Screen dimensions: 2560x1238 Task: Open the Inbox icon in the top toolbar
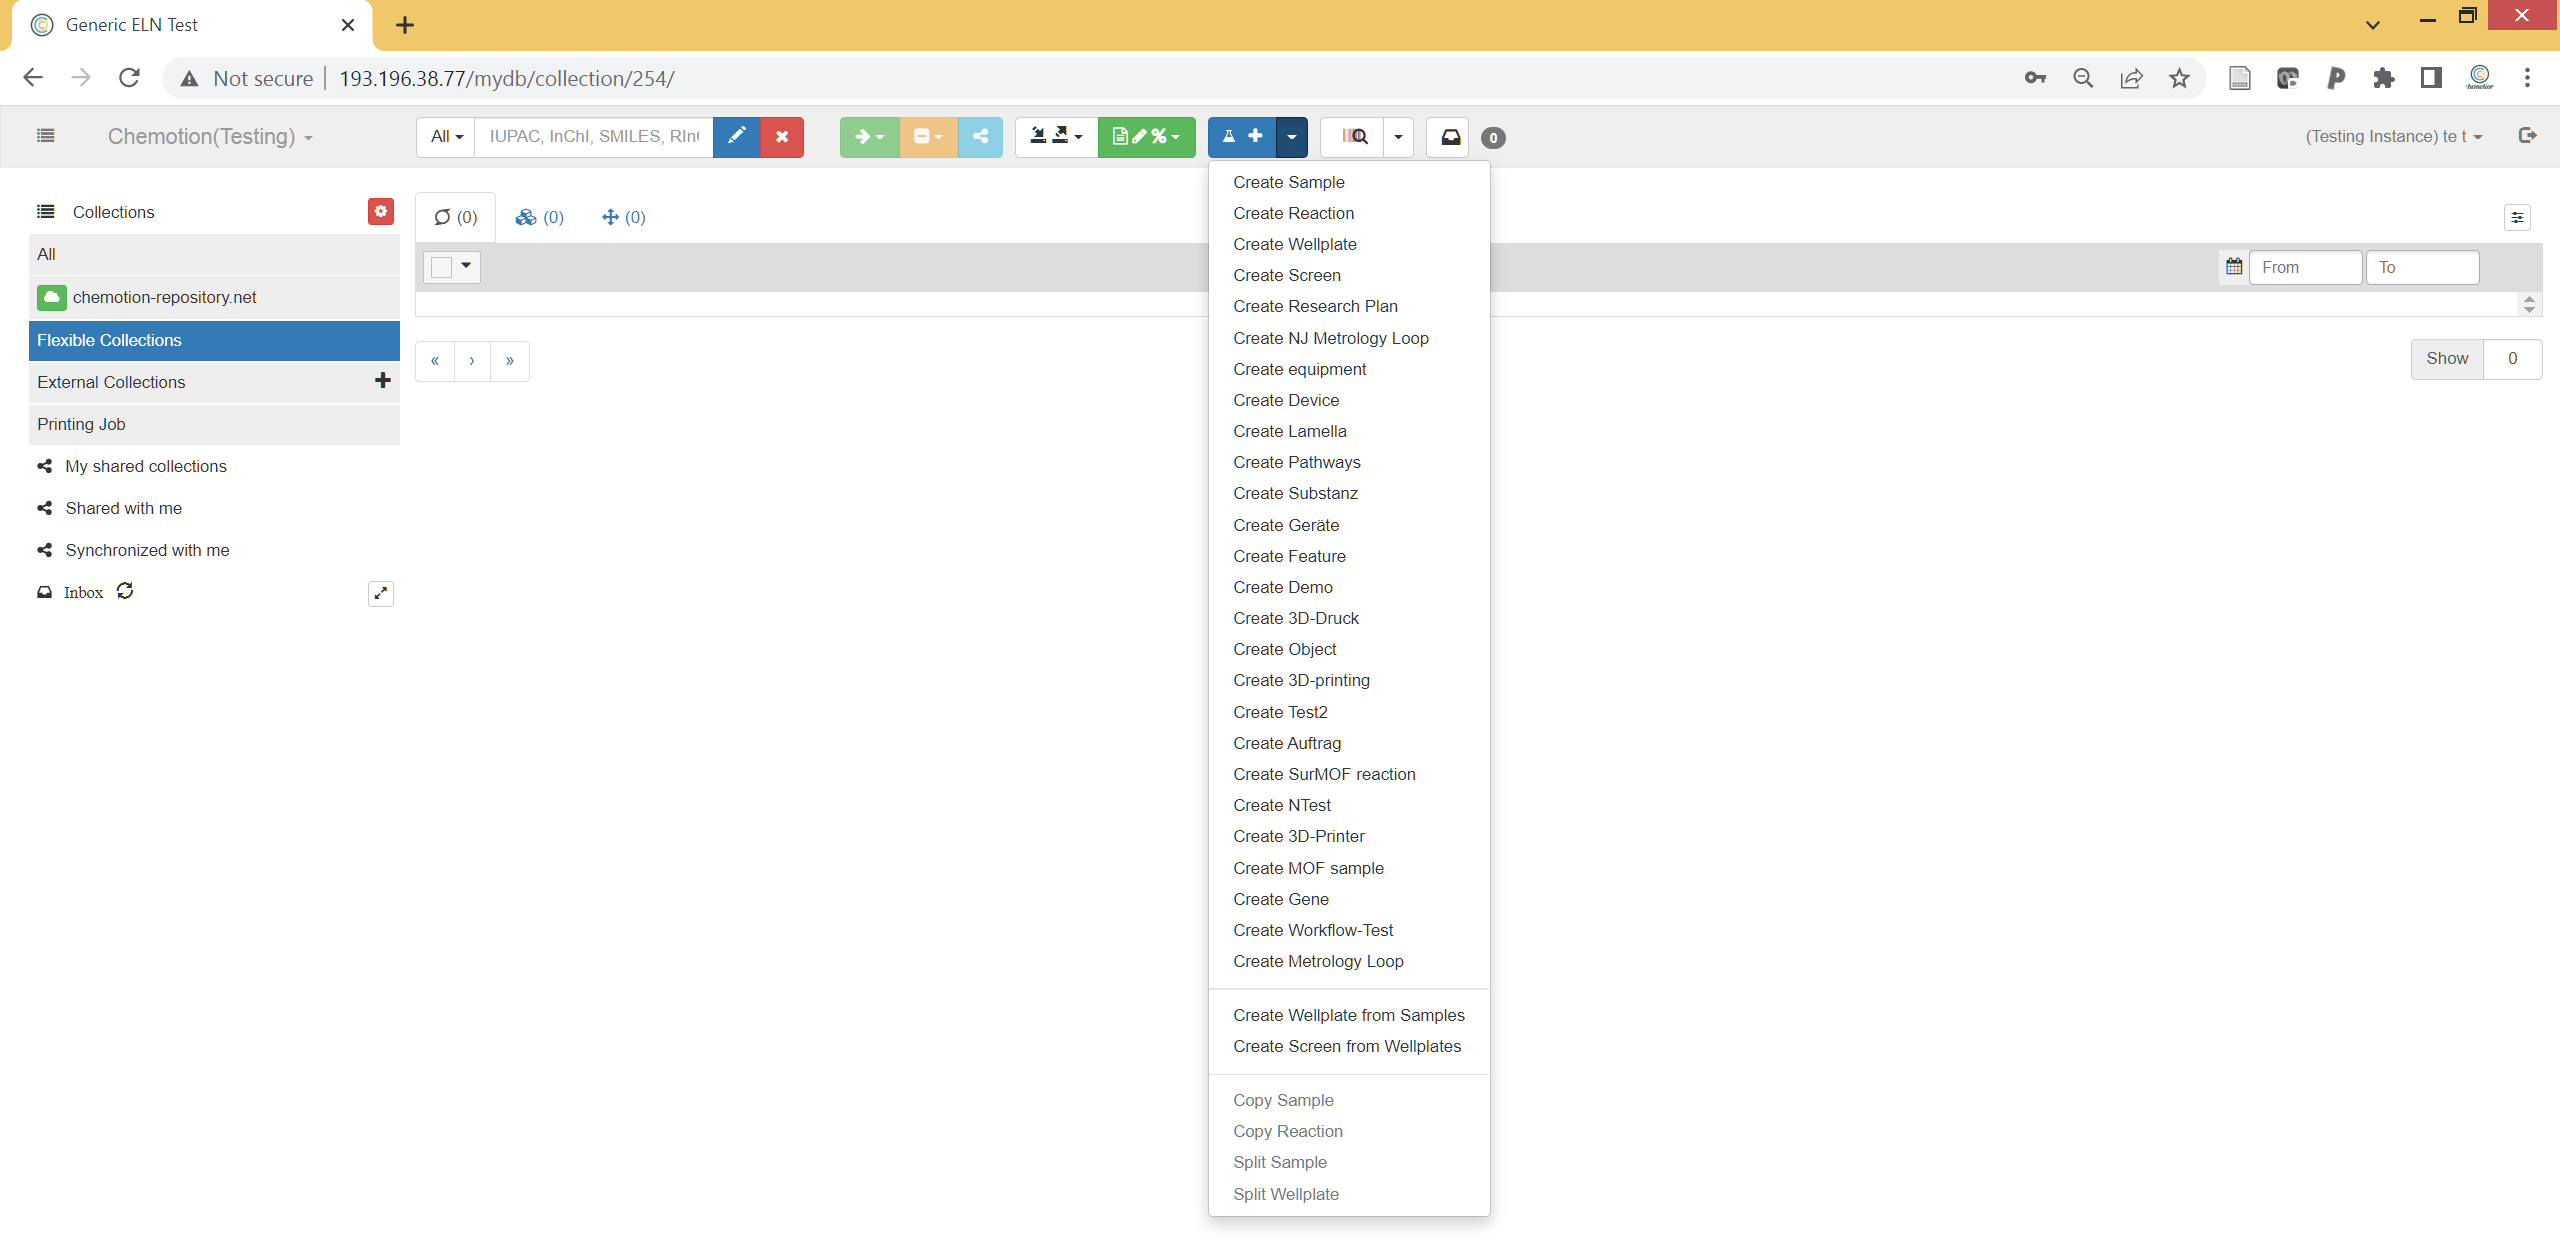pos(1448,137)
